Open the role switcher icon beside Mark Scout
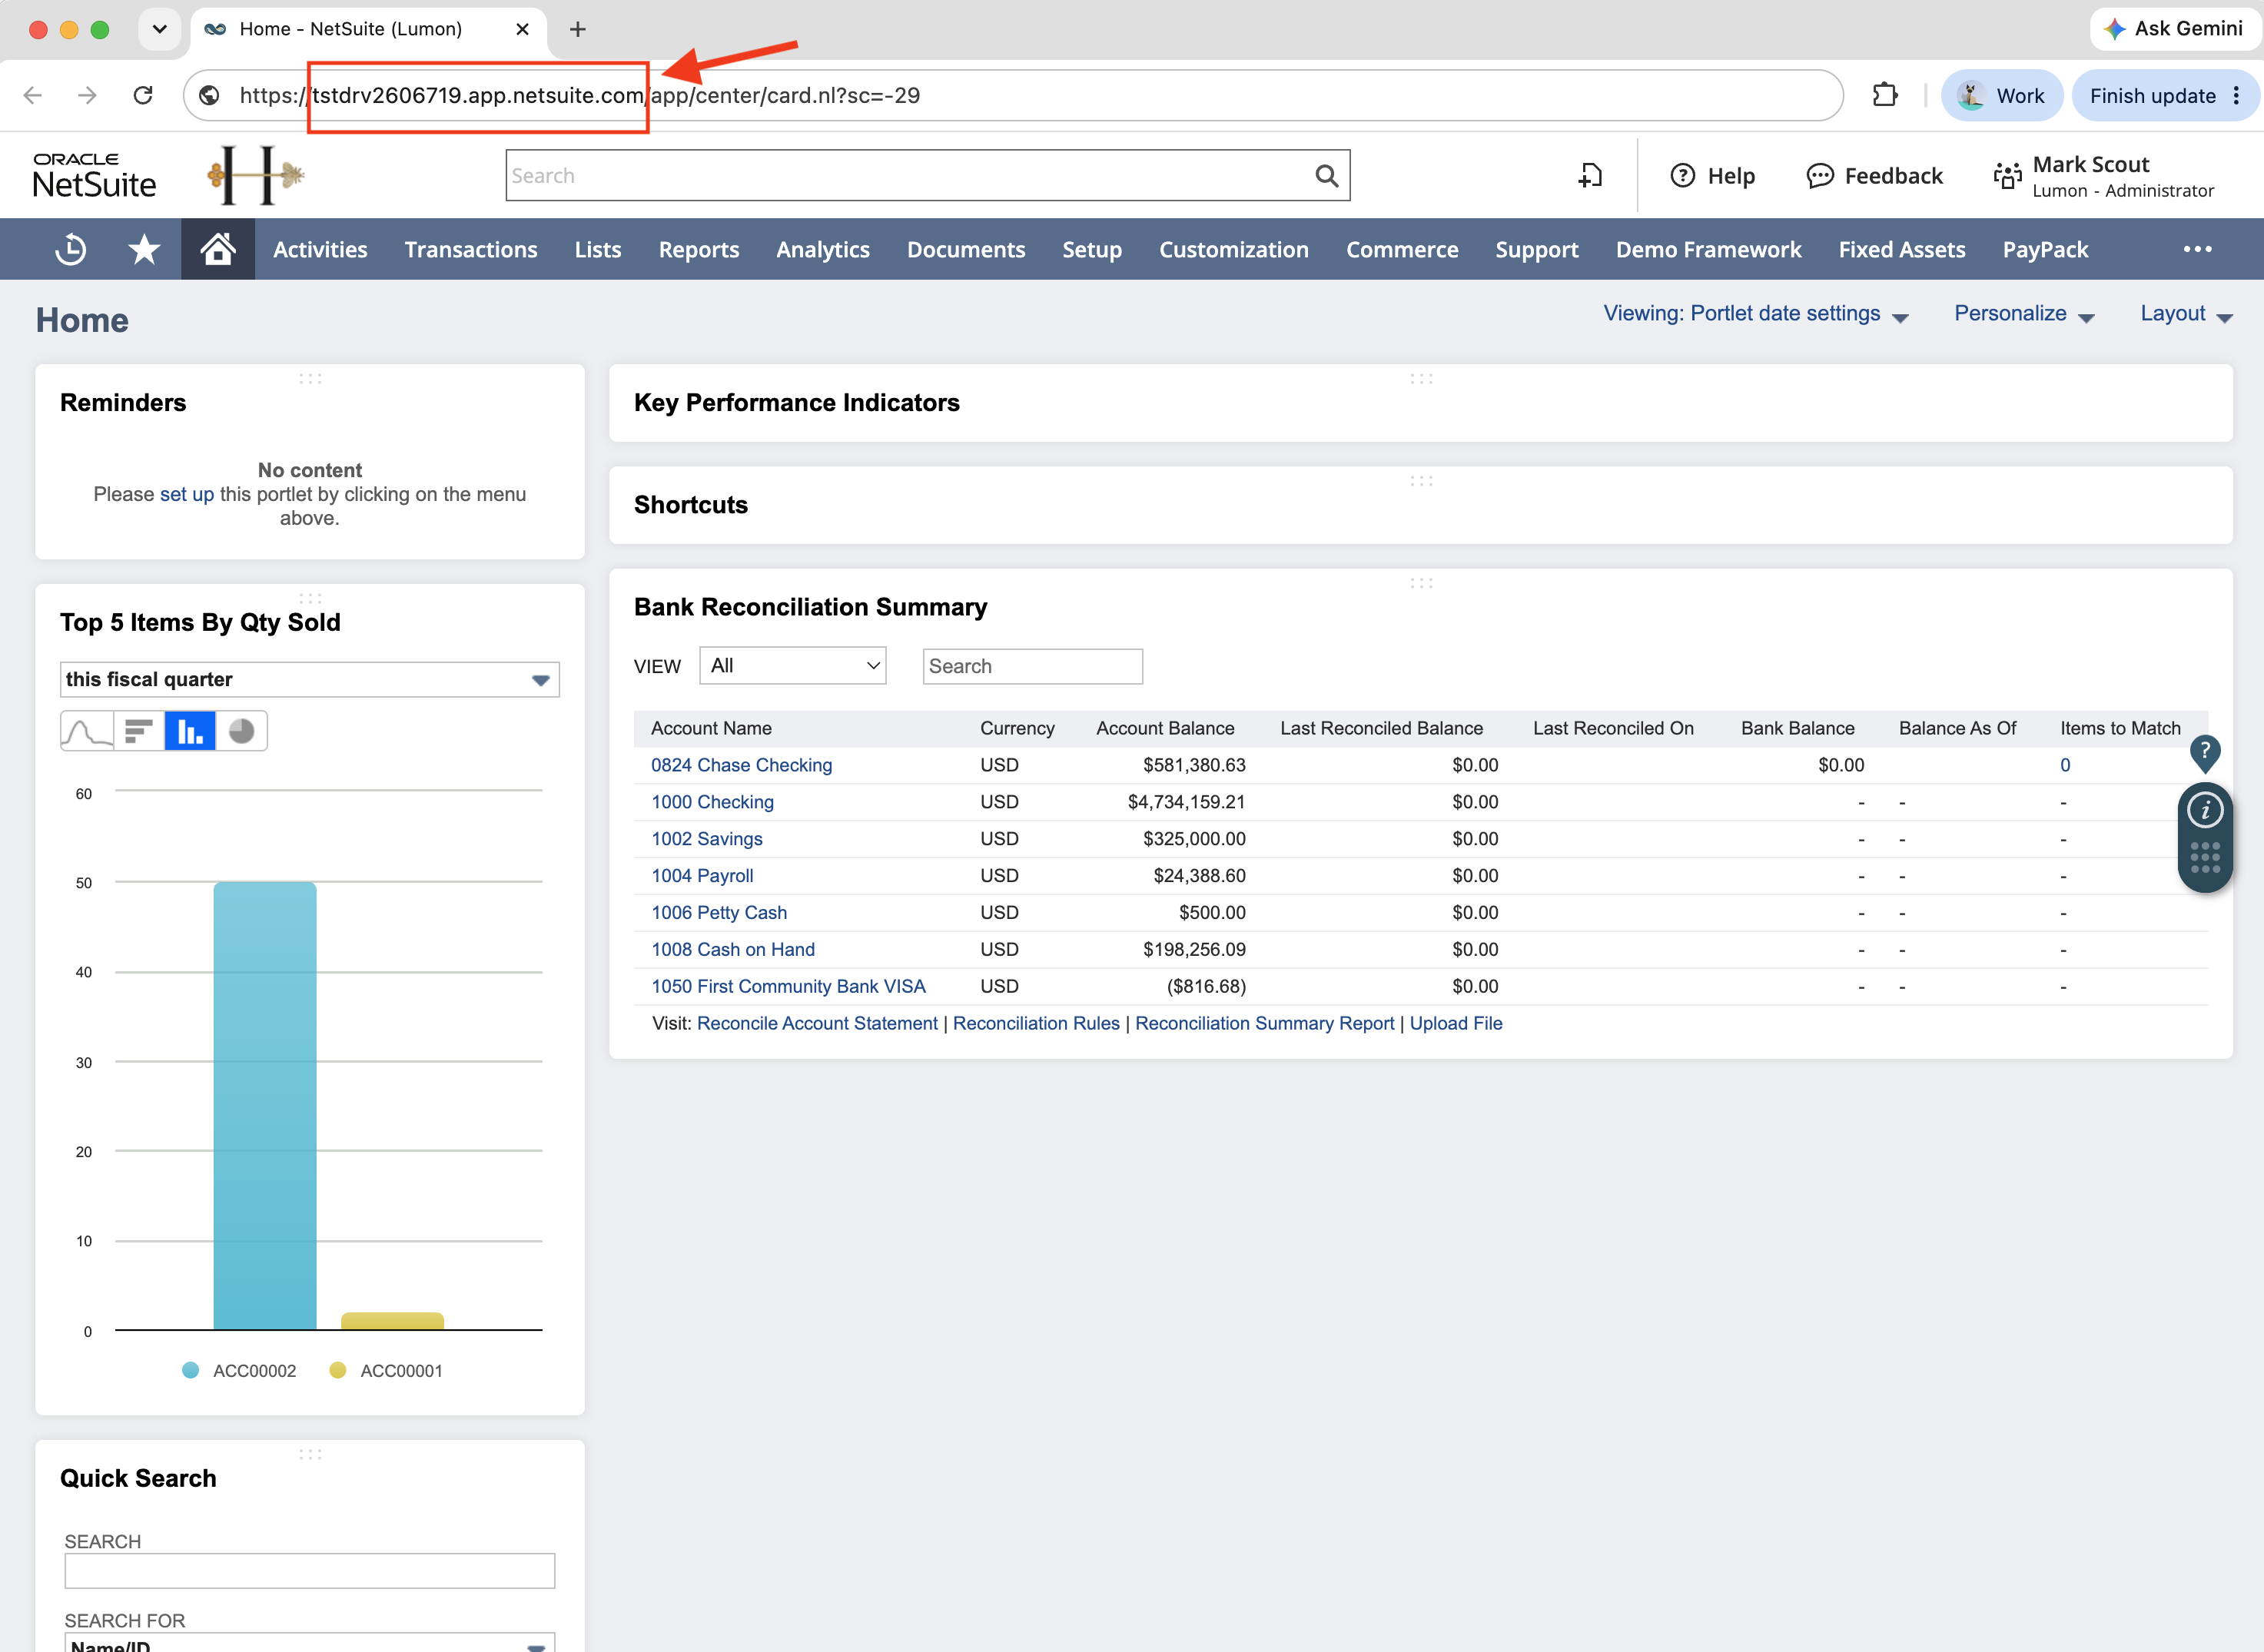The height and width of the screenshot is (1652, 2264). click(2007, 176)
